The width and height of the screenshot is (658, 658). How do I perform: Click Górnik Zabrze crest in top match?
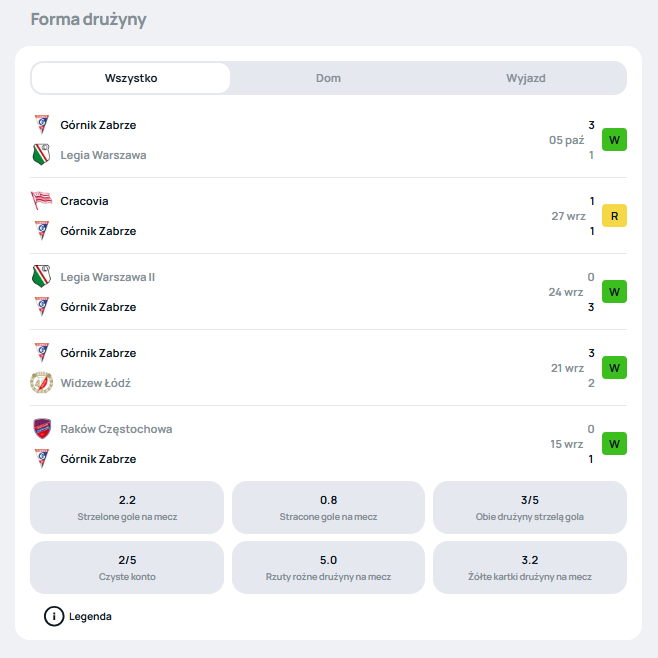[41, 125]
